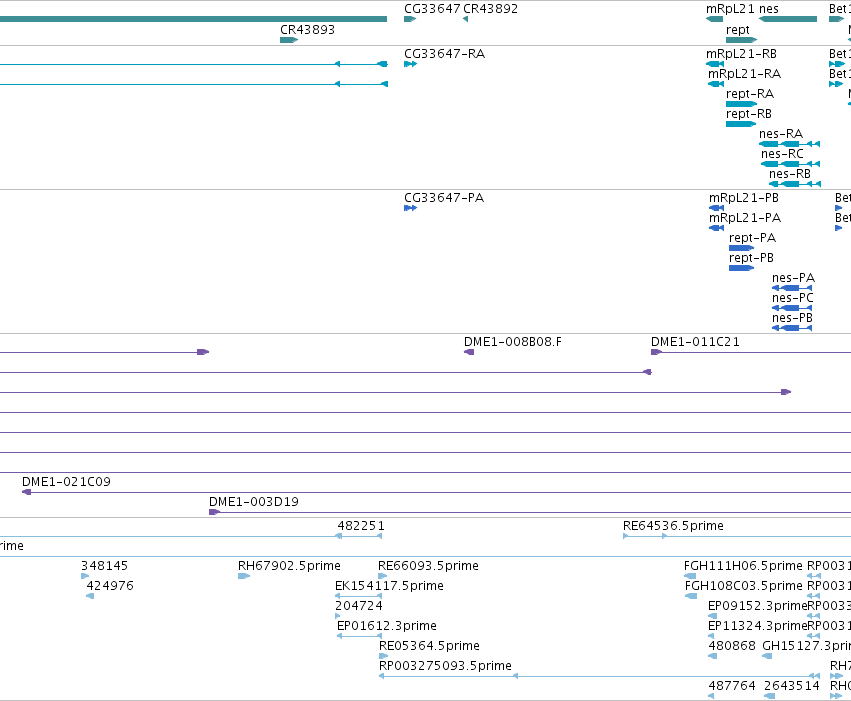Select clone DME1-008B08.F
Image resolution: width=851 pixels, height=701 pixels.
[x=513, y=342]
